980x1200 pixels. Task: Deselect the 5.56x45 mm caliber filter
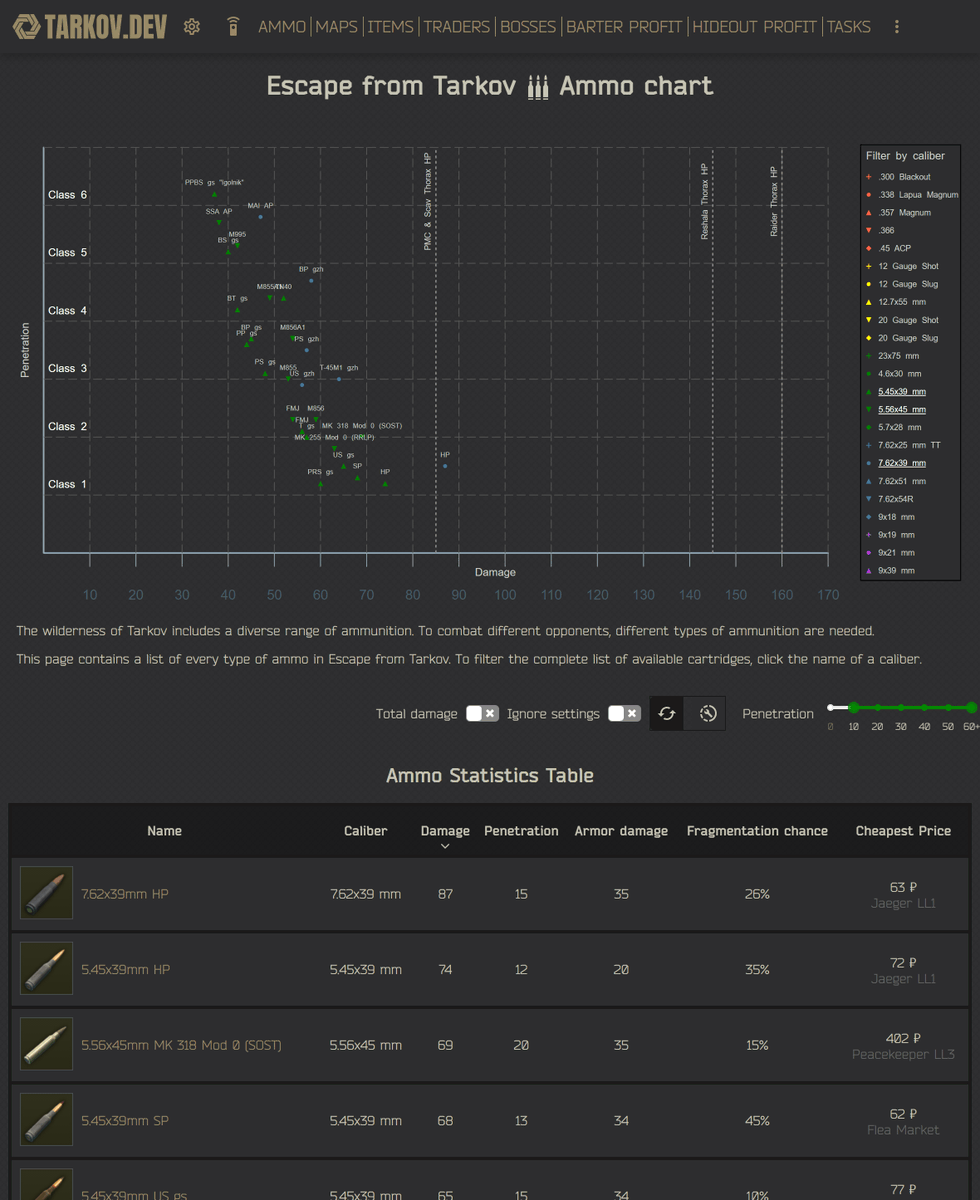(x=901, y=410)
